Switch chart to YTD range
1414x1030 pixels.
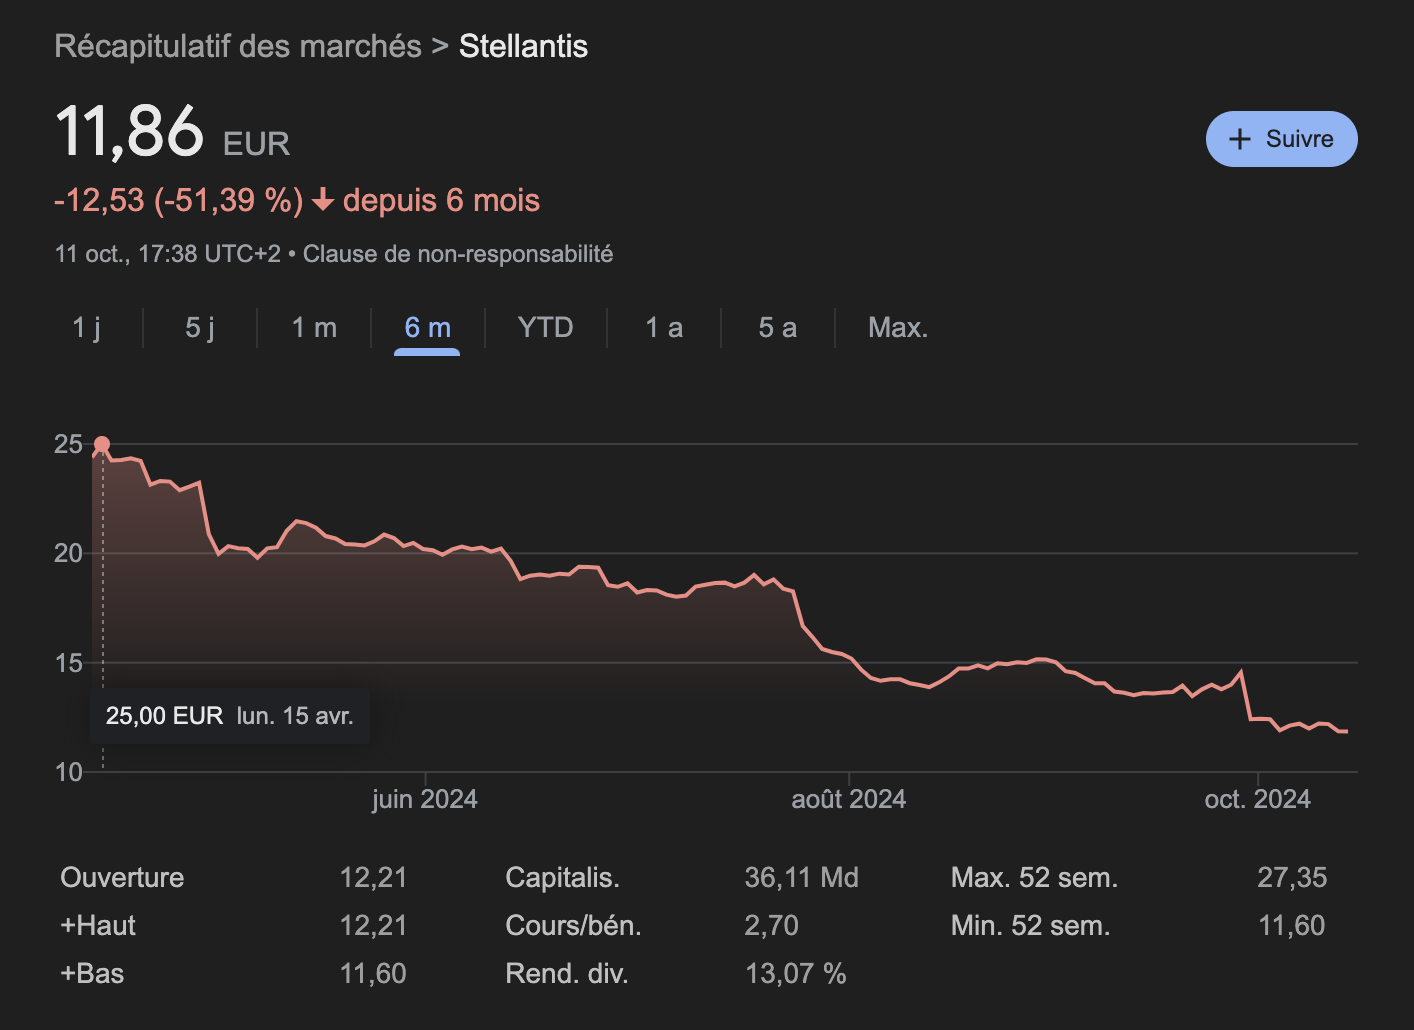(545, 328)
